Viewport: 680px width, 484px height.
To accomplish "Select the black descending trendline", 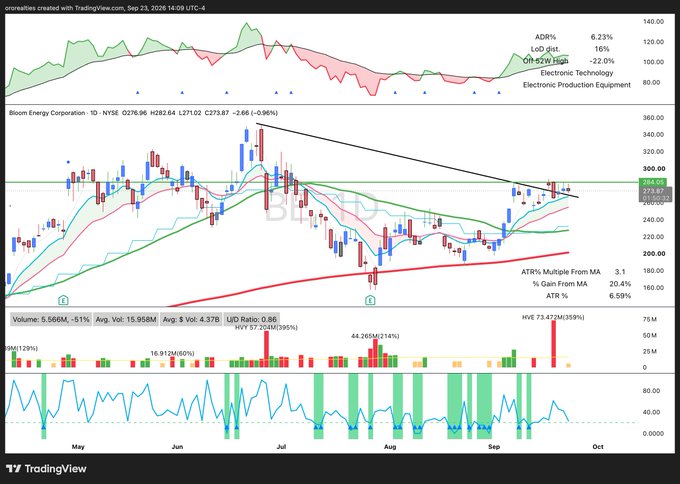I will 416,160.
